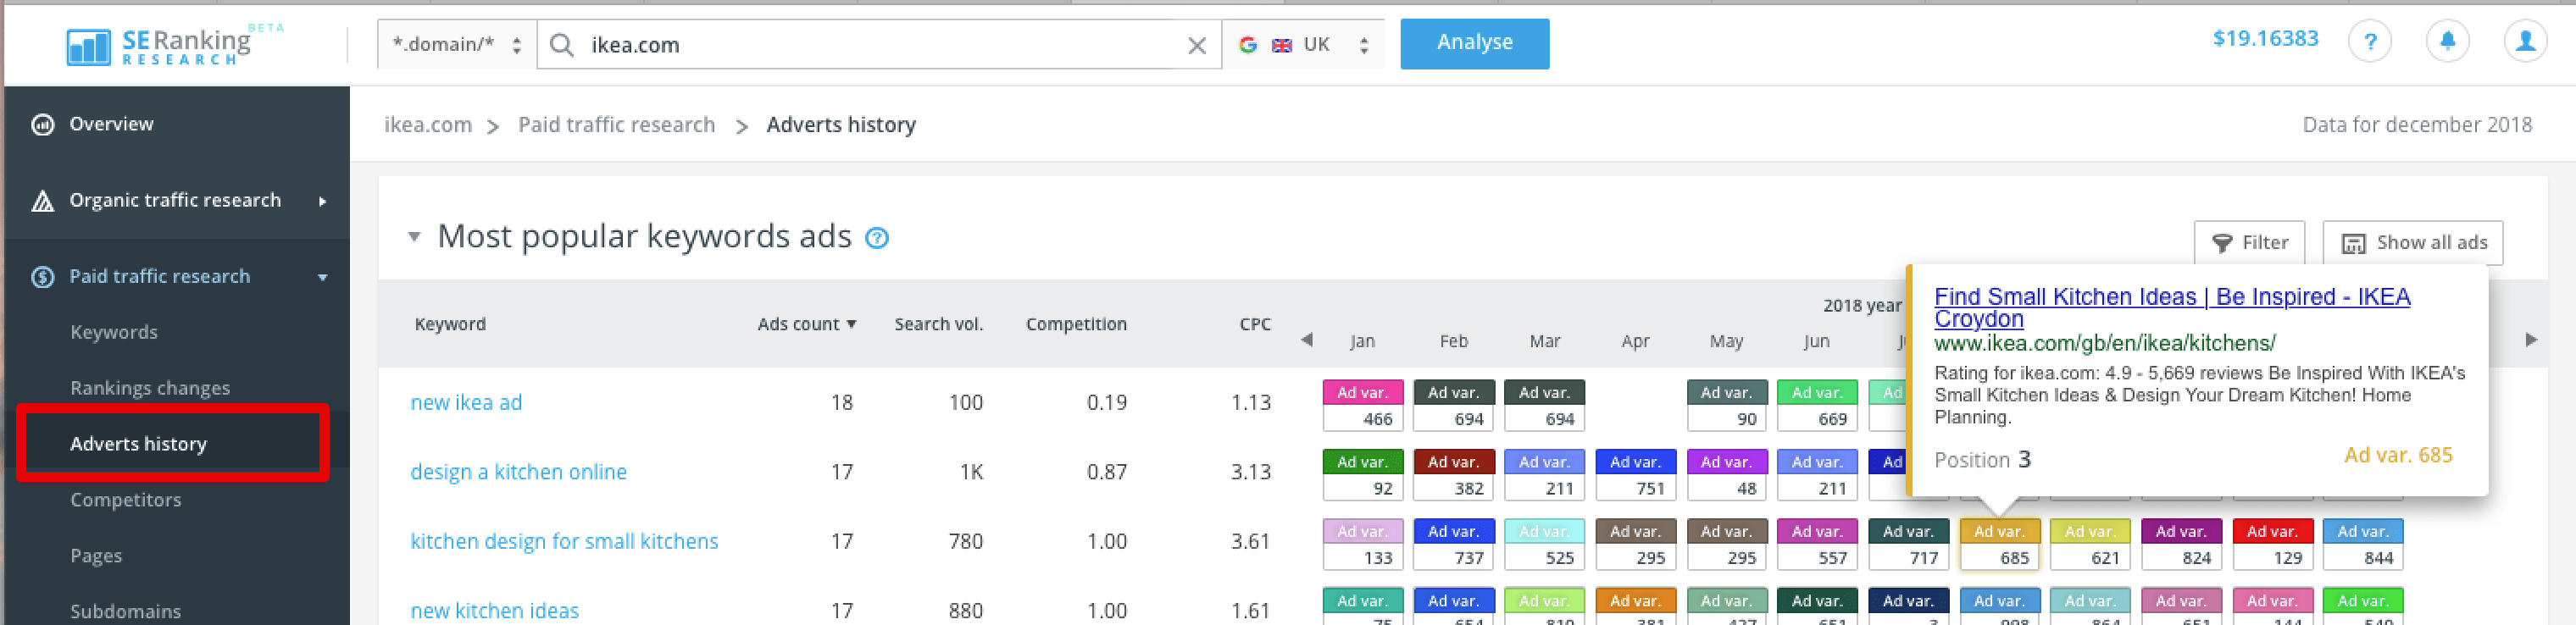This screenshot has width=2576, height=625.
Task: Collapse the Most popular keywords ads section
Action: pos(414,238)
